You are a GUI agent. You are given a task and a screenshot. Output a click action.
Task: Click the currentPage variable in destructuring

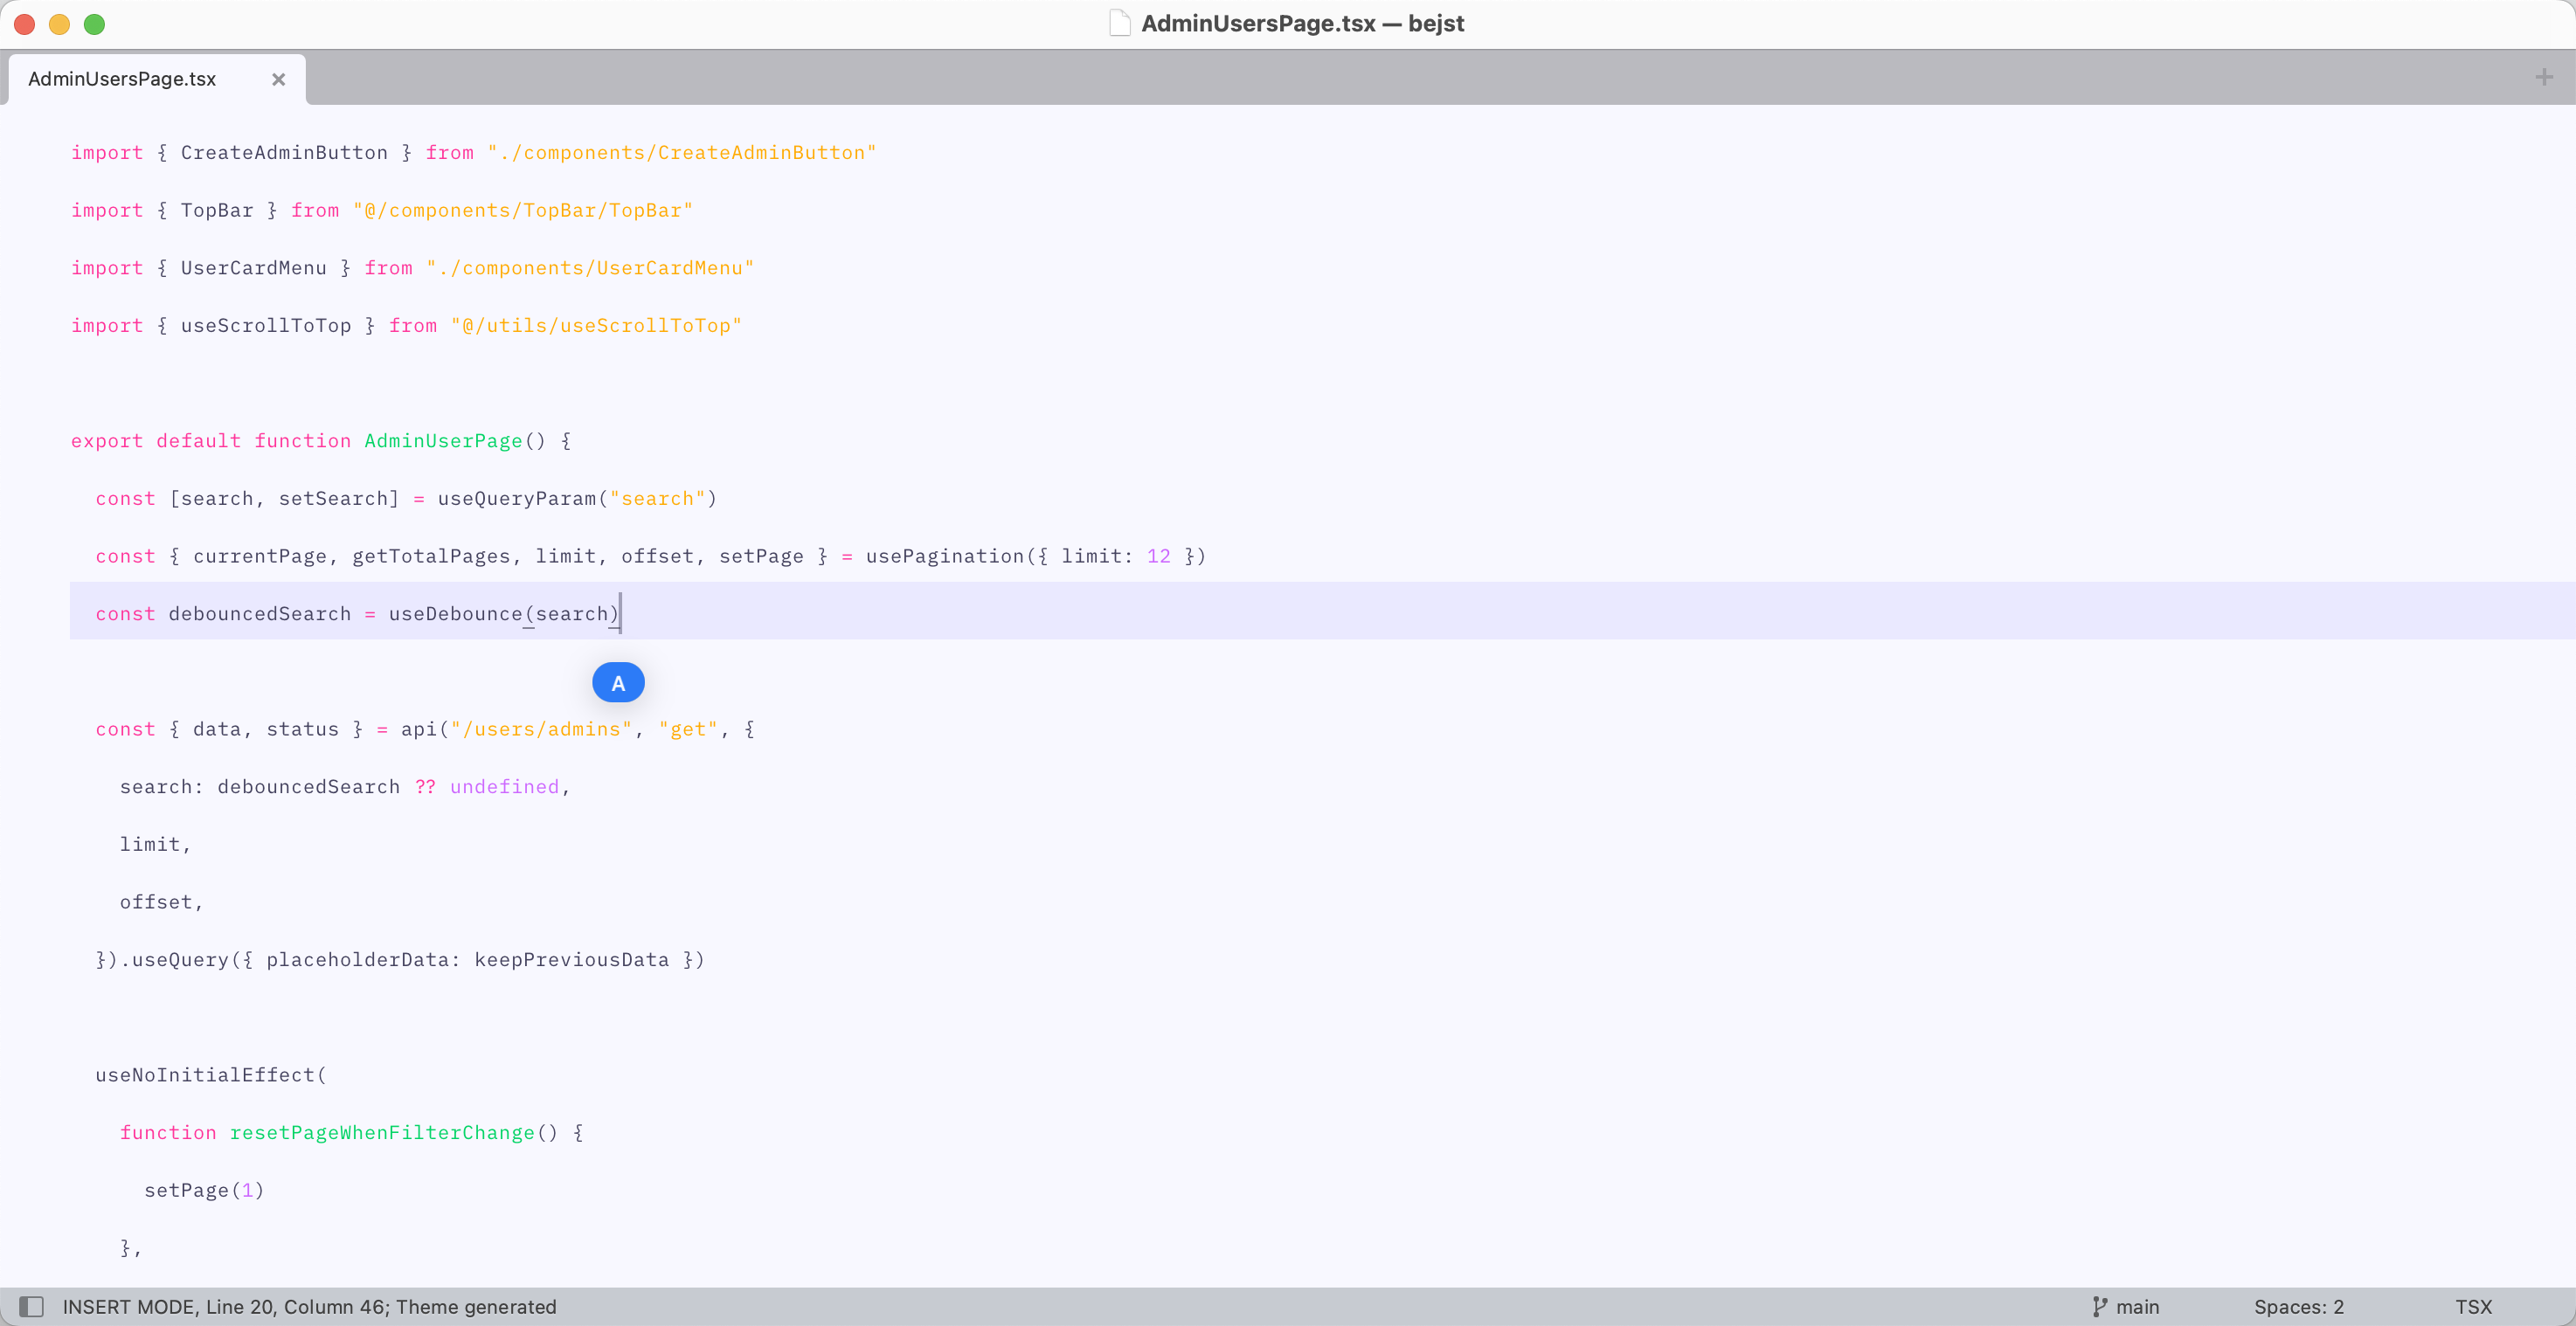[260, 556]
